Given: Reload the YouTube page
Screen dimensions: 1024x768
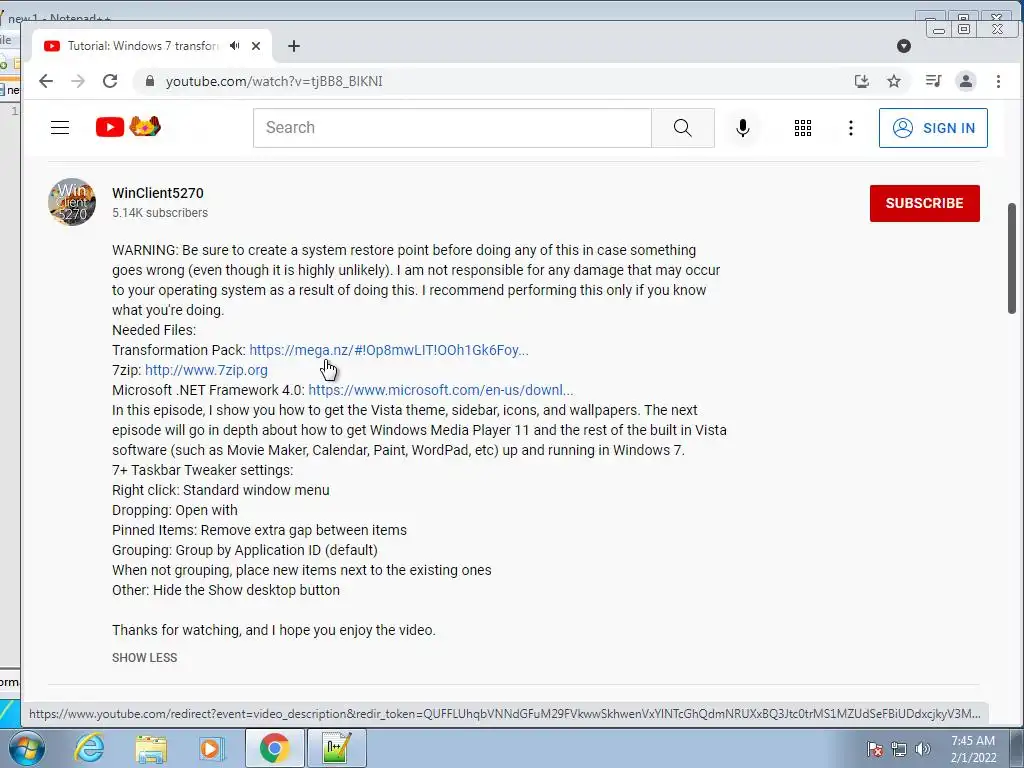Looking at the screenshot, I should (110, 81).
